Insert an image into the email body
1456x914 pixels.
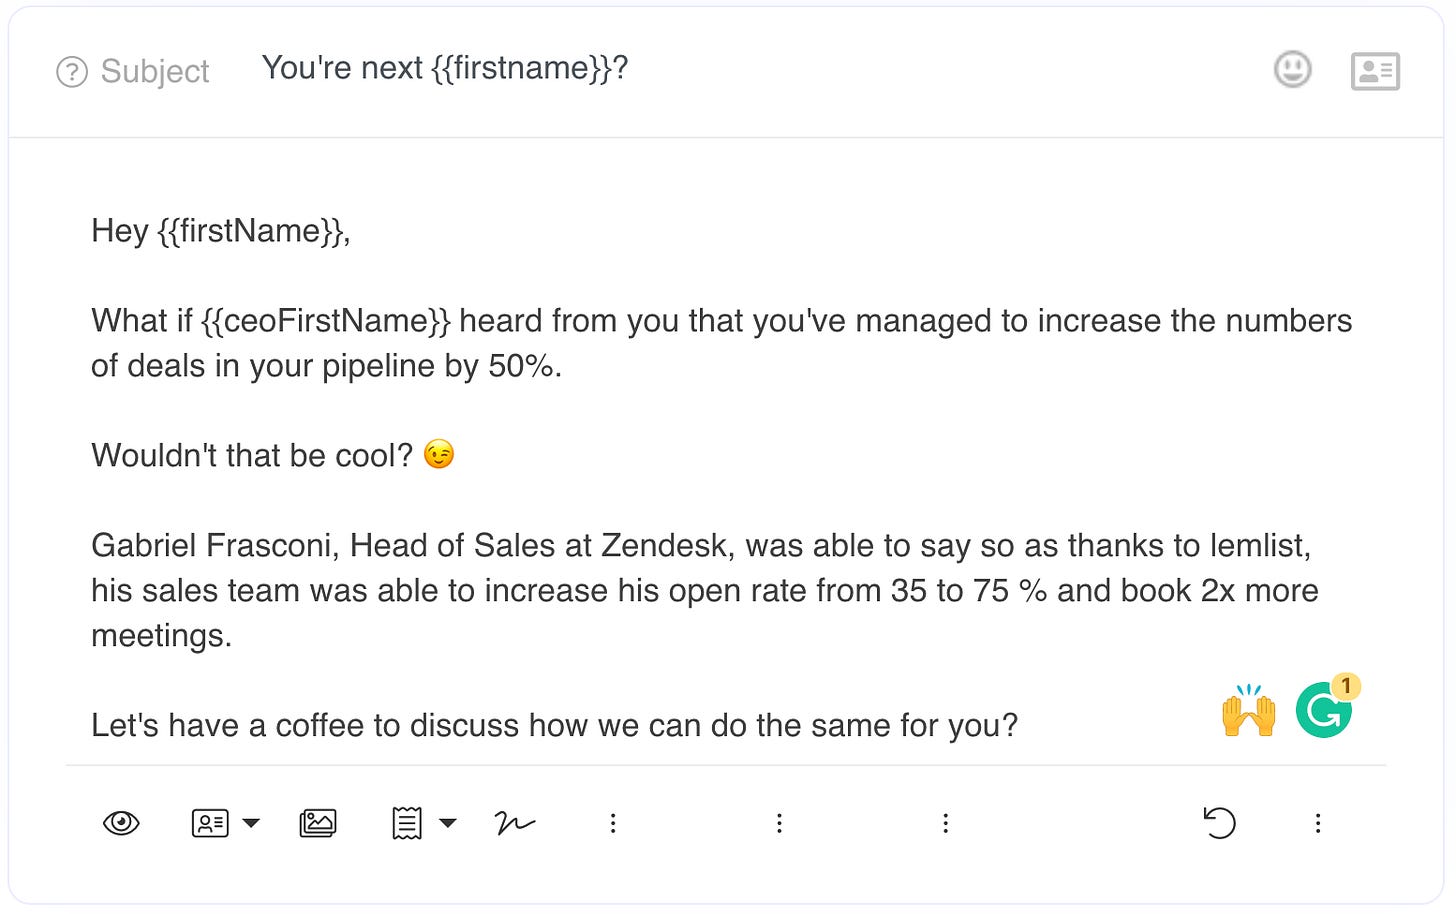point(318,822)
